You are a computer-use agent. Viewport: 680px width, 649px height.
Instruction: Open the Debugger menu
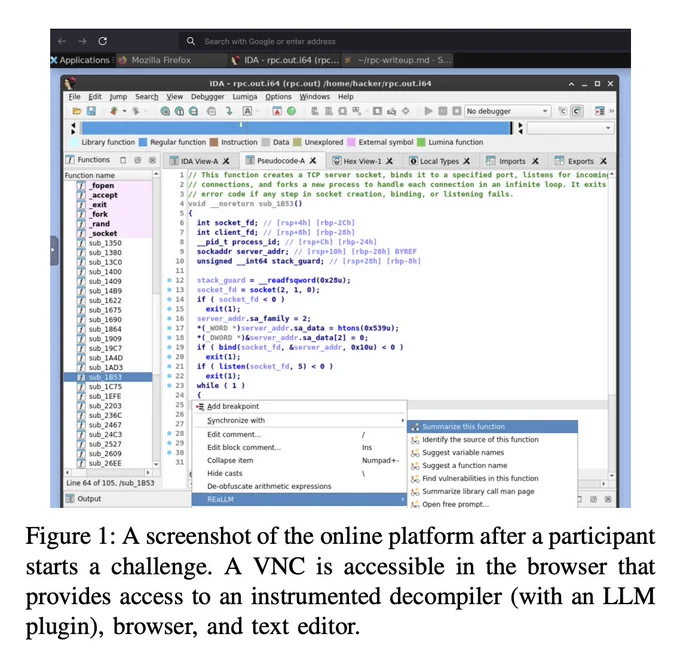tap(208, 97)
